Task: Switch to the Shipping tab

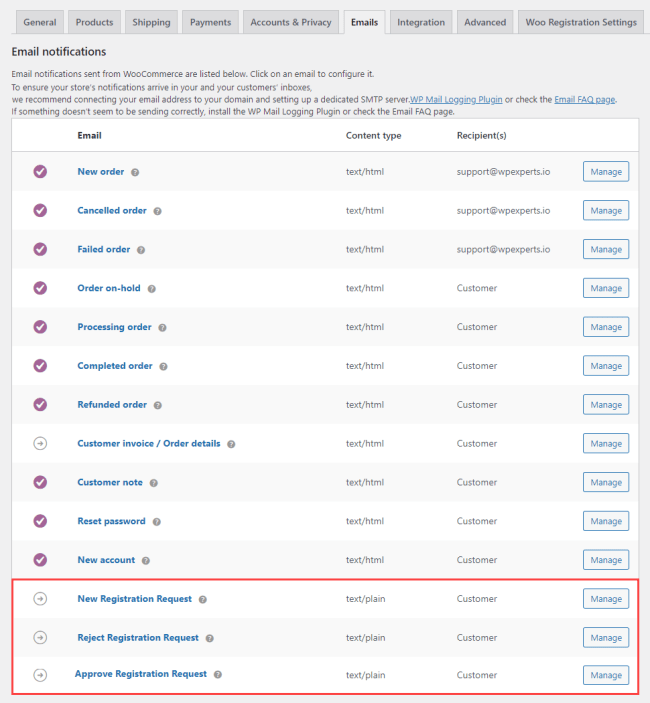Action: (x=151, y=22)
